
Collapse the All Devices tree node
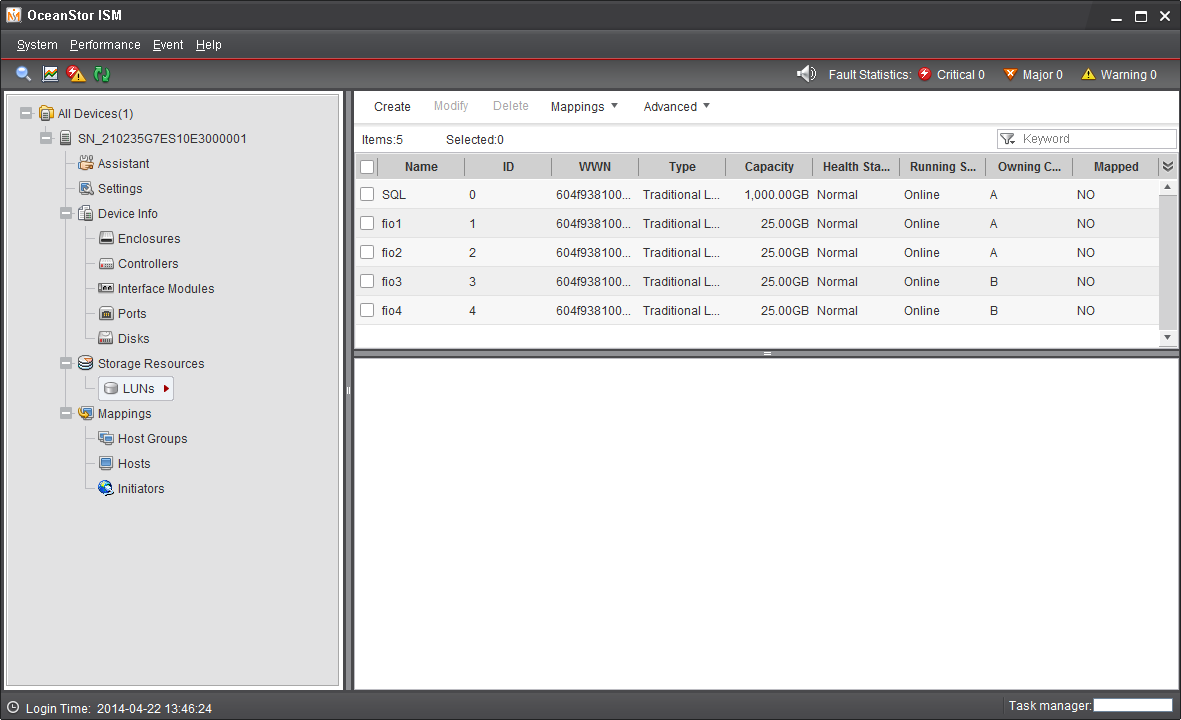point(26,113)
